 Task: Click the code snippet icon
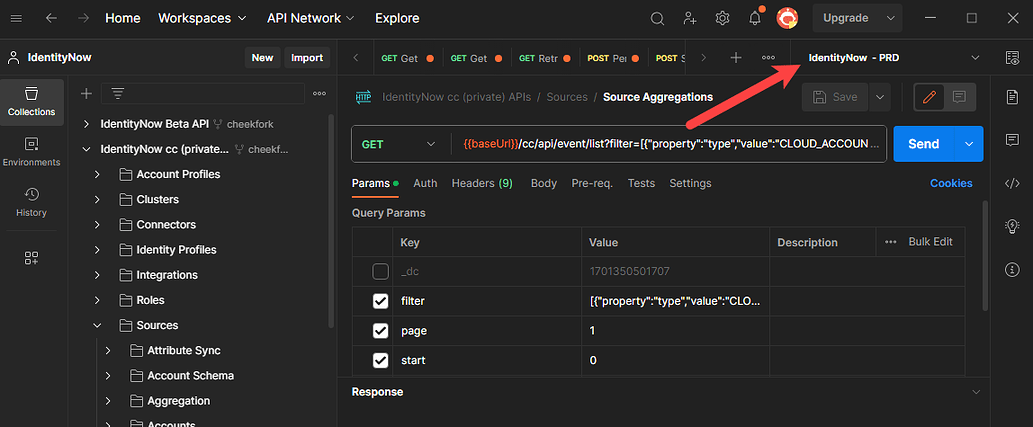point(1012,182)
